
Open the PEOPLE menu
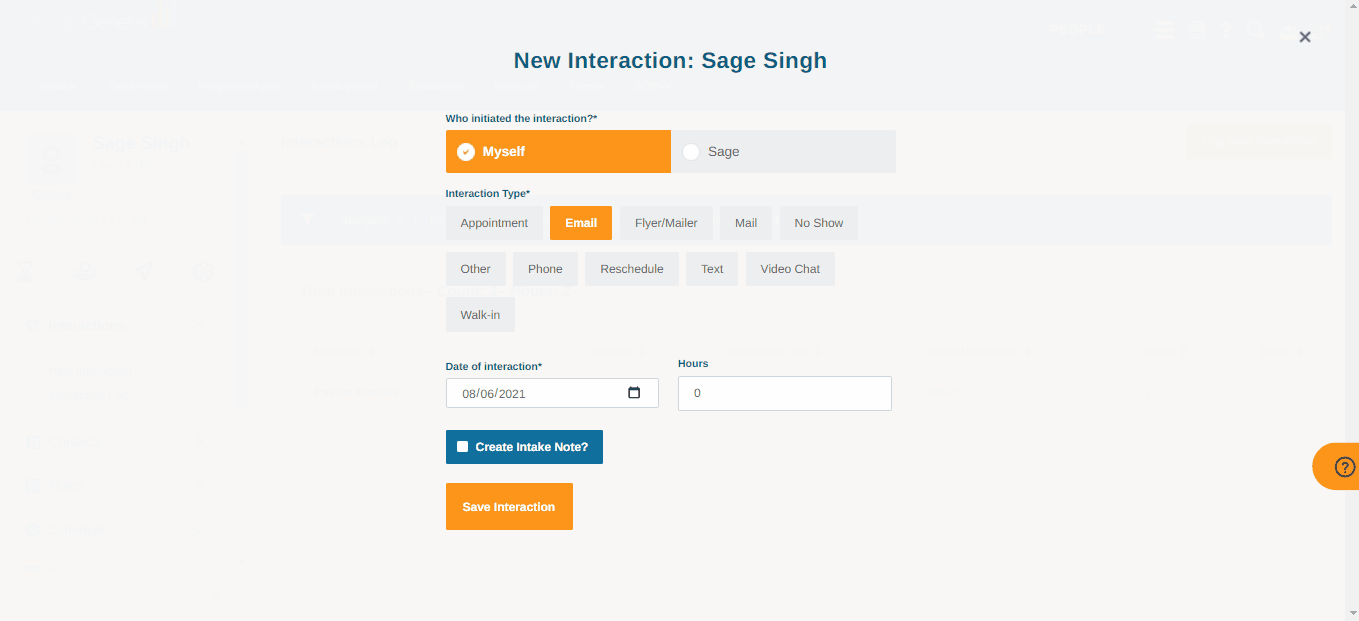point(1077,30)
